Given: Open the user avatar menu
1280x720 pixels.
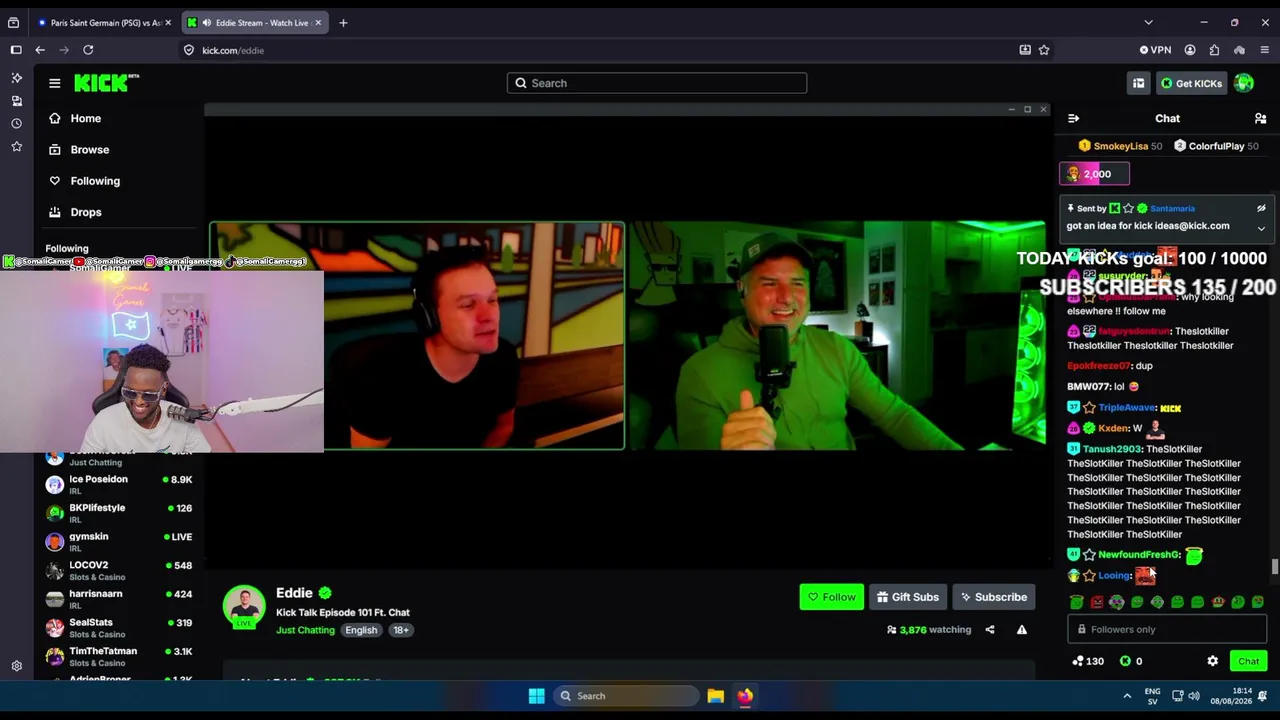Looking at the screenshot, I should pos(1244,83).
